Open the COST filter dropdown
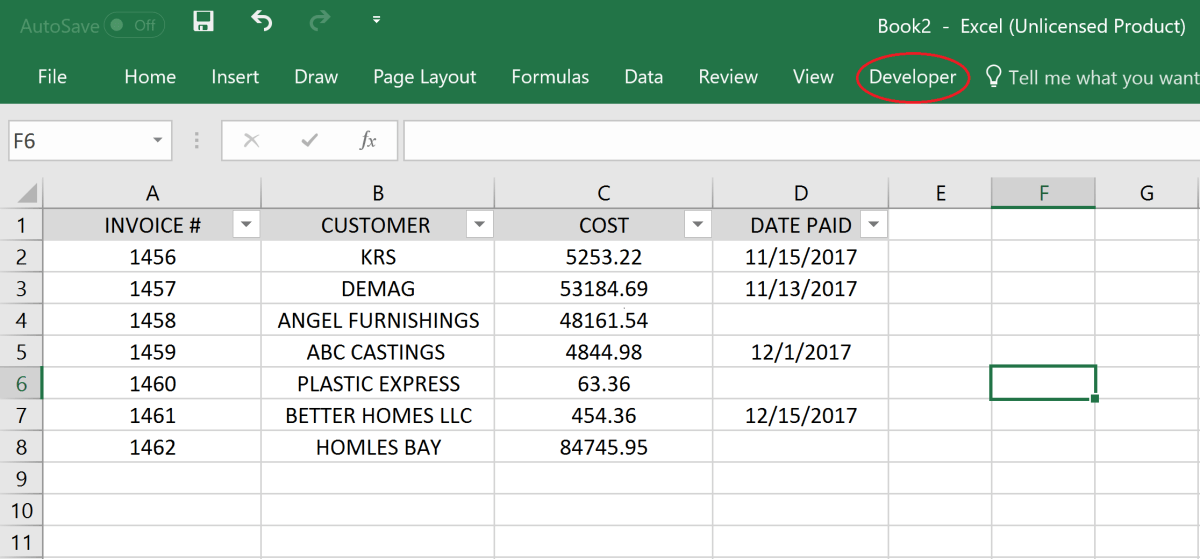Screen dimensions: 1200x559 point(698,225)
